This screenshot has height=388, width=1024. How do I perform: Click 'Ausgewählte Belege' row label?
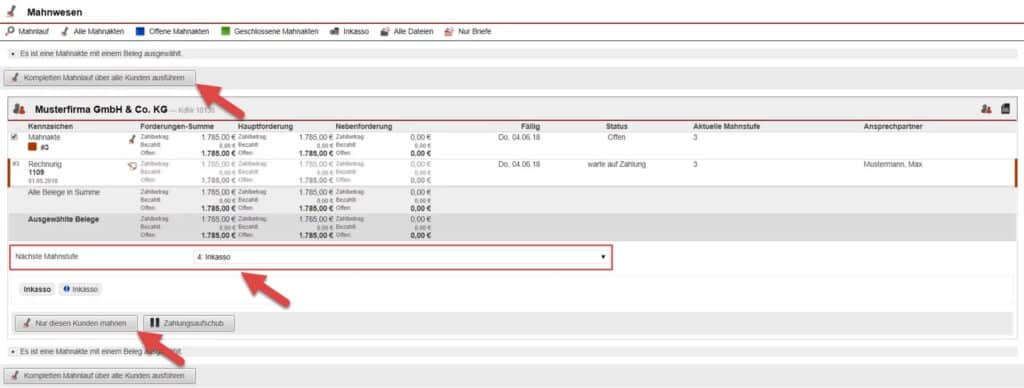point(63,219)
